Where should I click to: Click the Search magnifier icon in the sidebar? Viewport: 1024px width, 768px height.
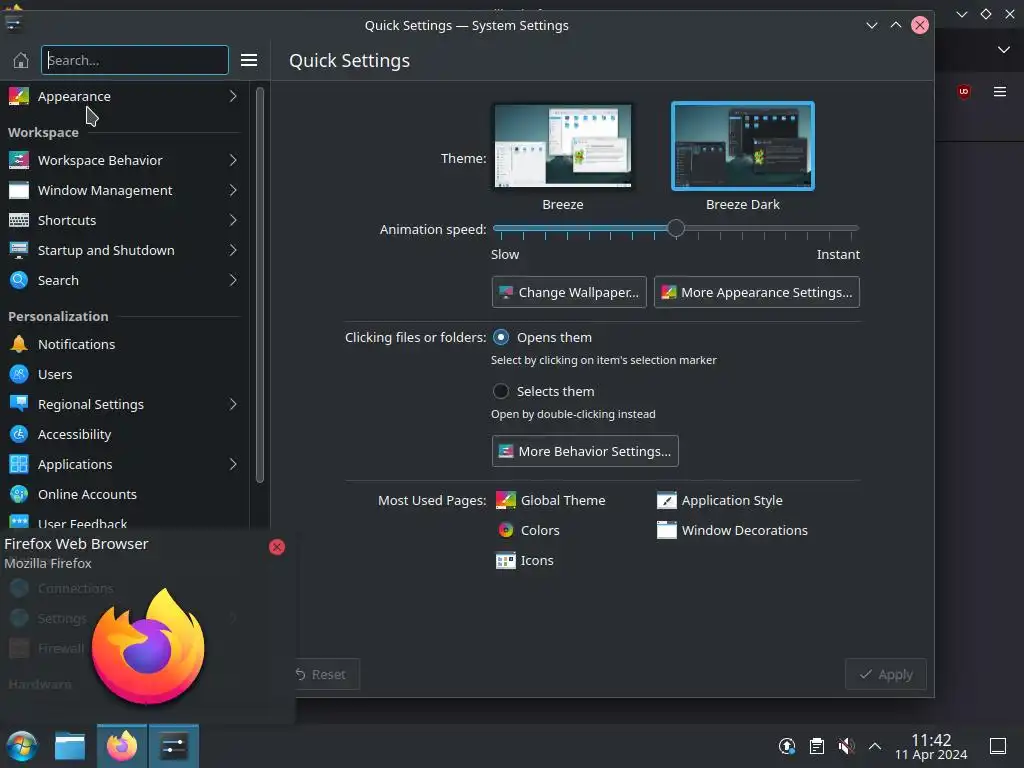18,280
